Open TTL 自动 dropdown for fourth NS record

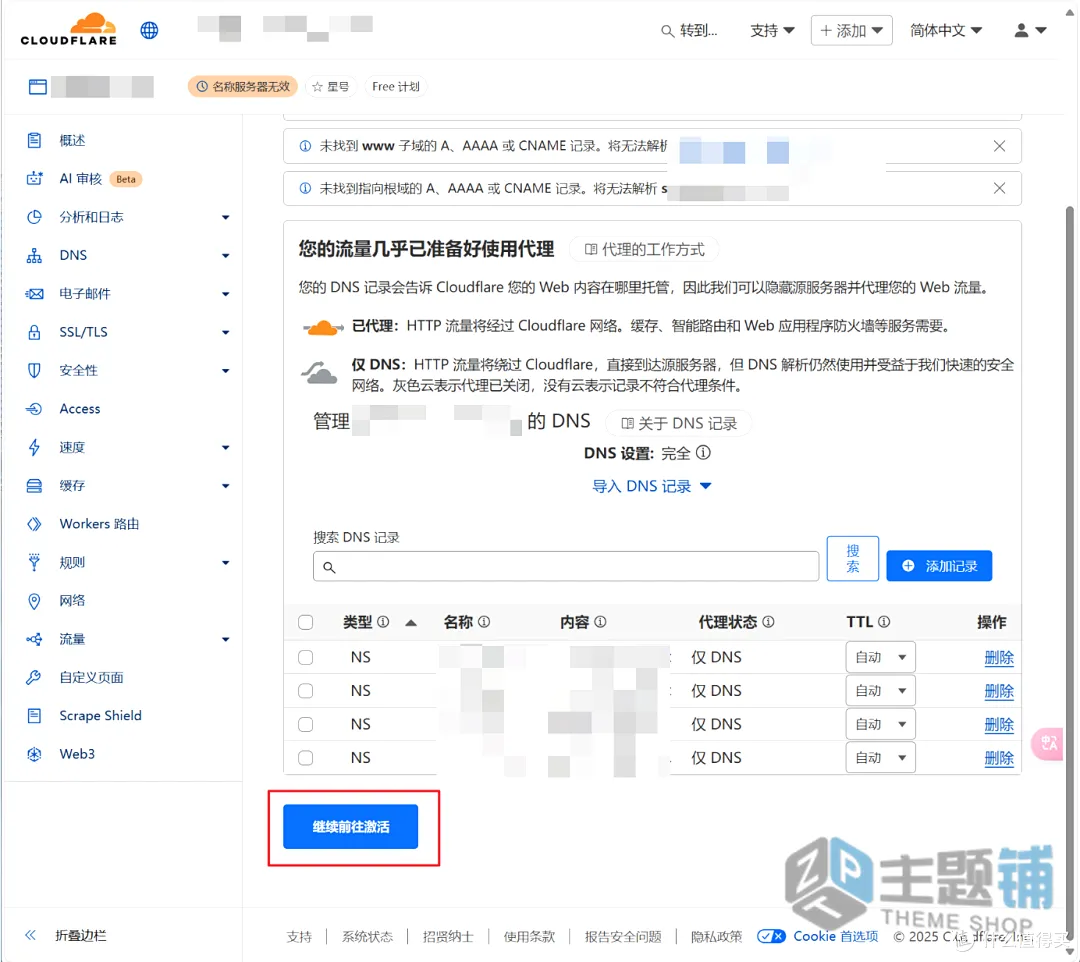(x=880, y=757)
